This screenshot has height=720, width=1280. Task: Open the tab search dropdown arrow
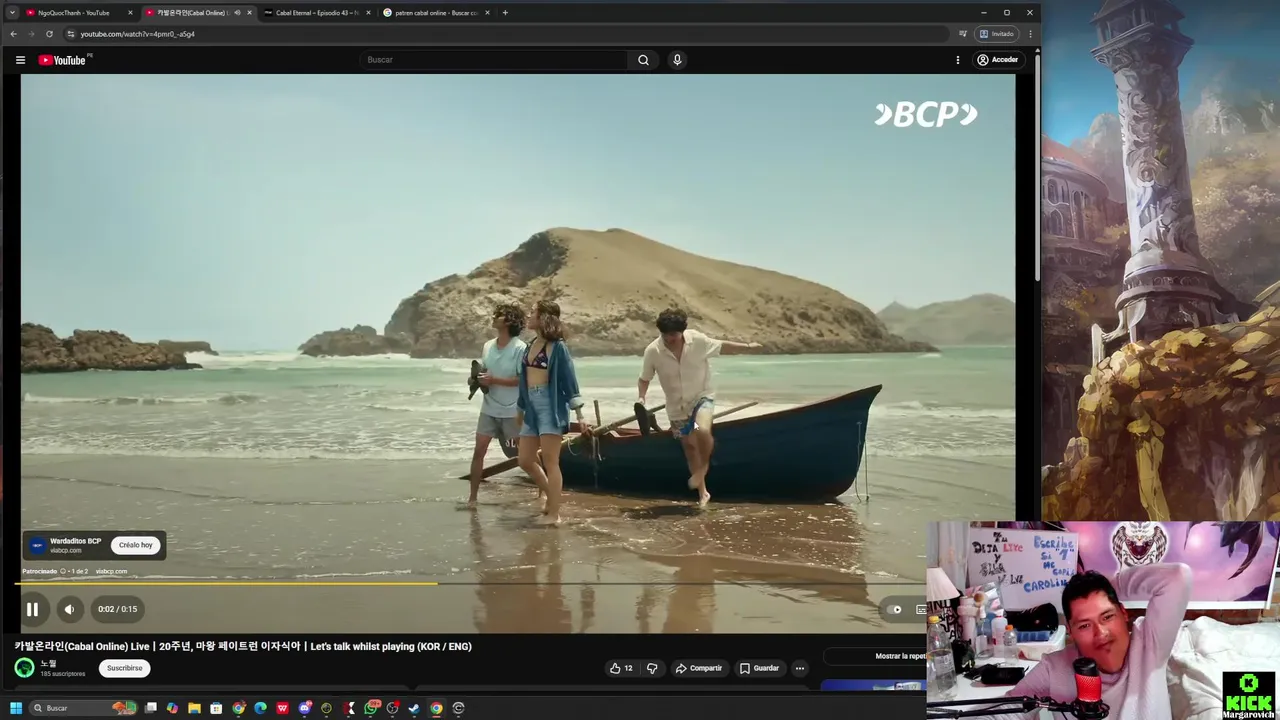[12, 13]
